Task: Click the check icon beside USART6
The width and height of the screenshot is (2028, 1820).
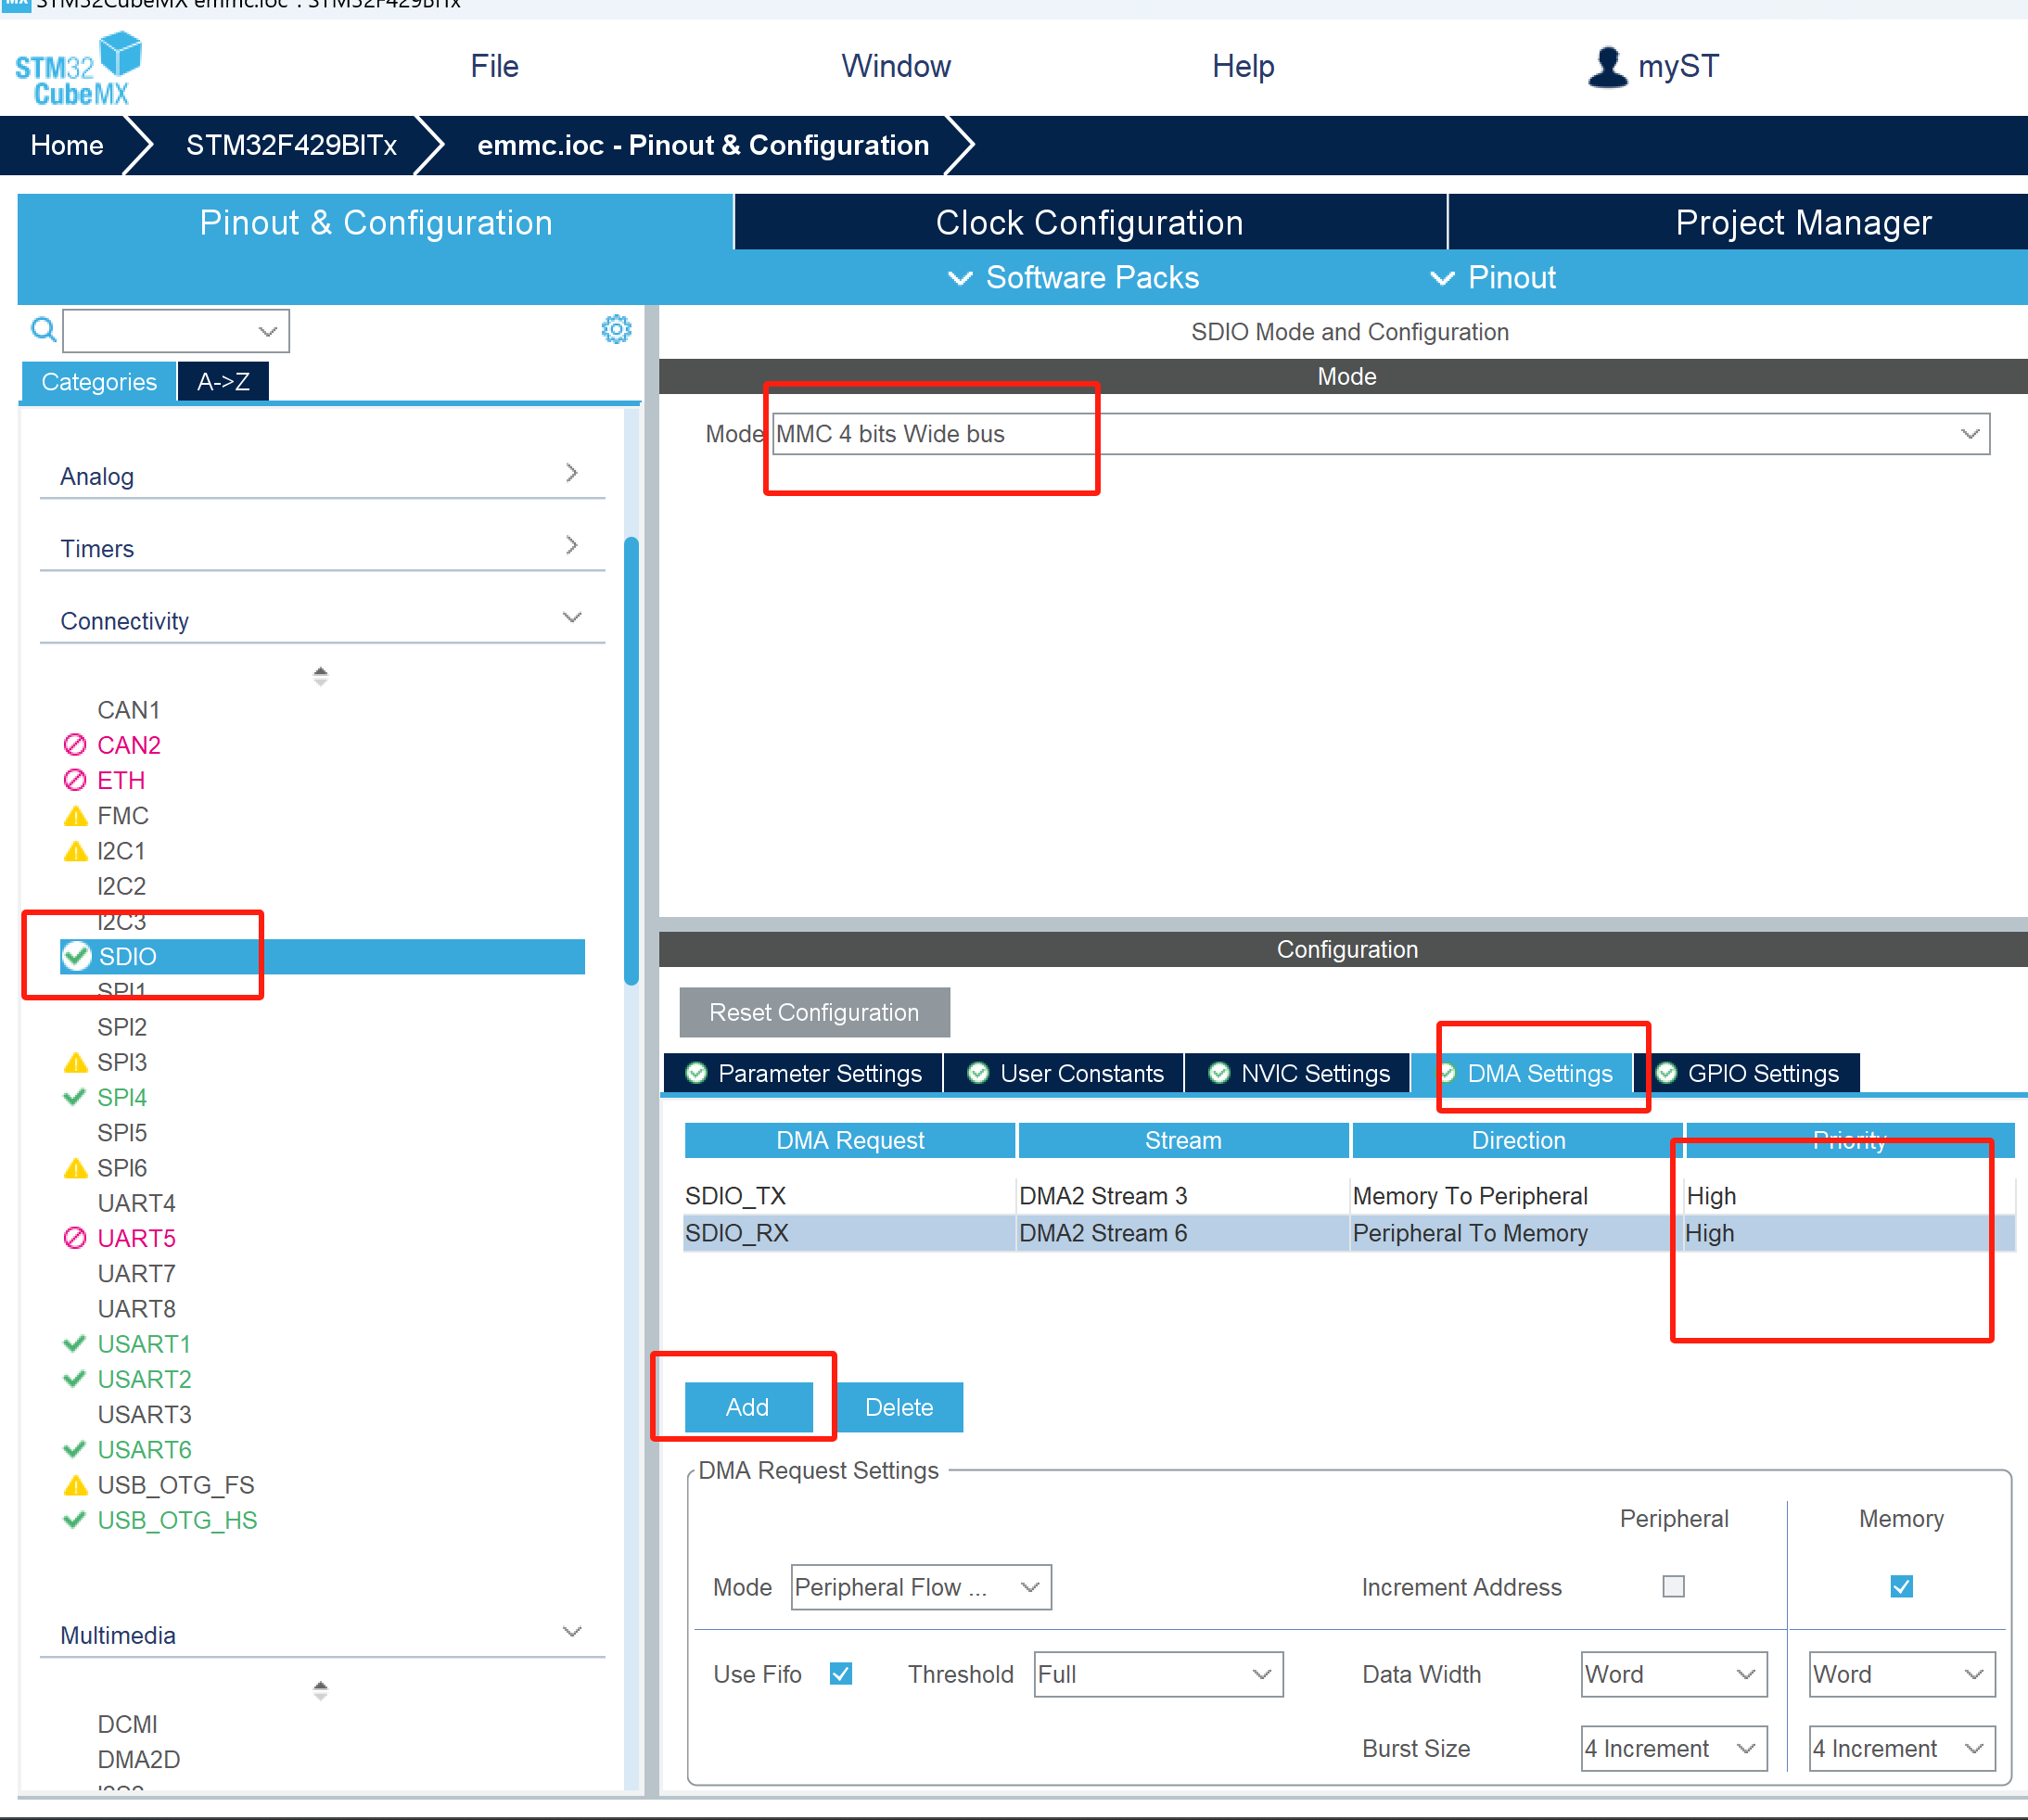Action: [x=74, y=1449]
